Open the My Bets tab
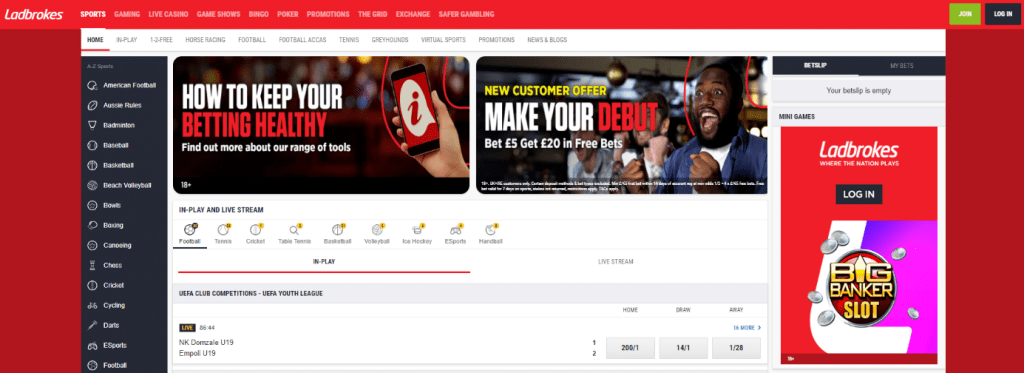 coord(902,66)
